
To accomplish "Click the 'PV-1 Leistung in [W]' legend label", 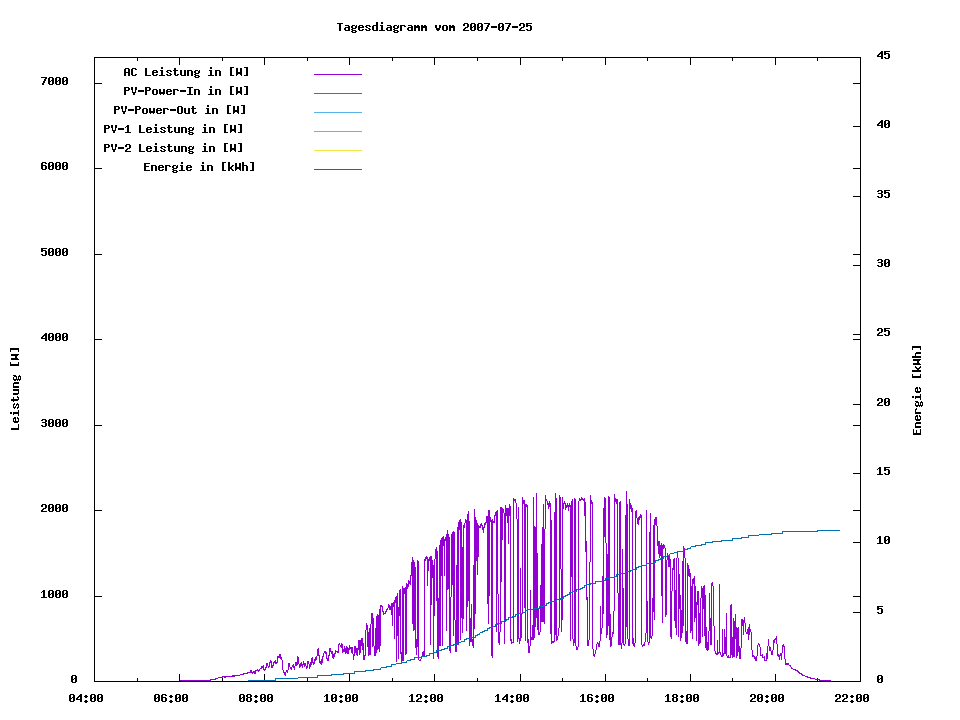I will 173,129.
